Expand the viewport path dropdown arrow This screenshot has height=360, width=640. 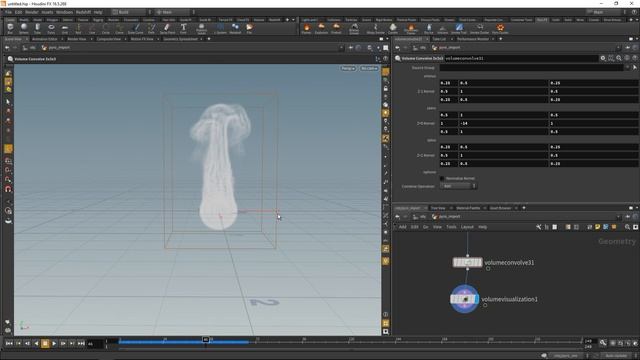pos(341,48)
